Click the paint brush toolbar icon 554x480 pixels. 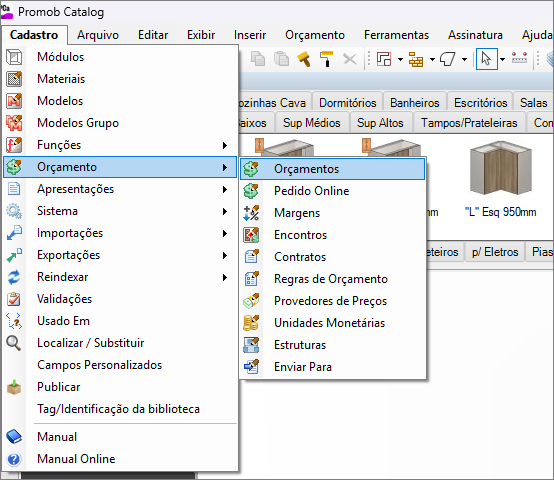click(x=304, y=59)
